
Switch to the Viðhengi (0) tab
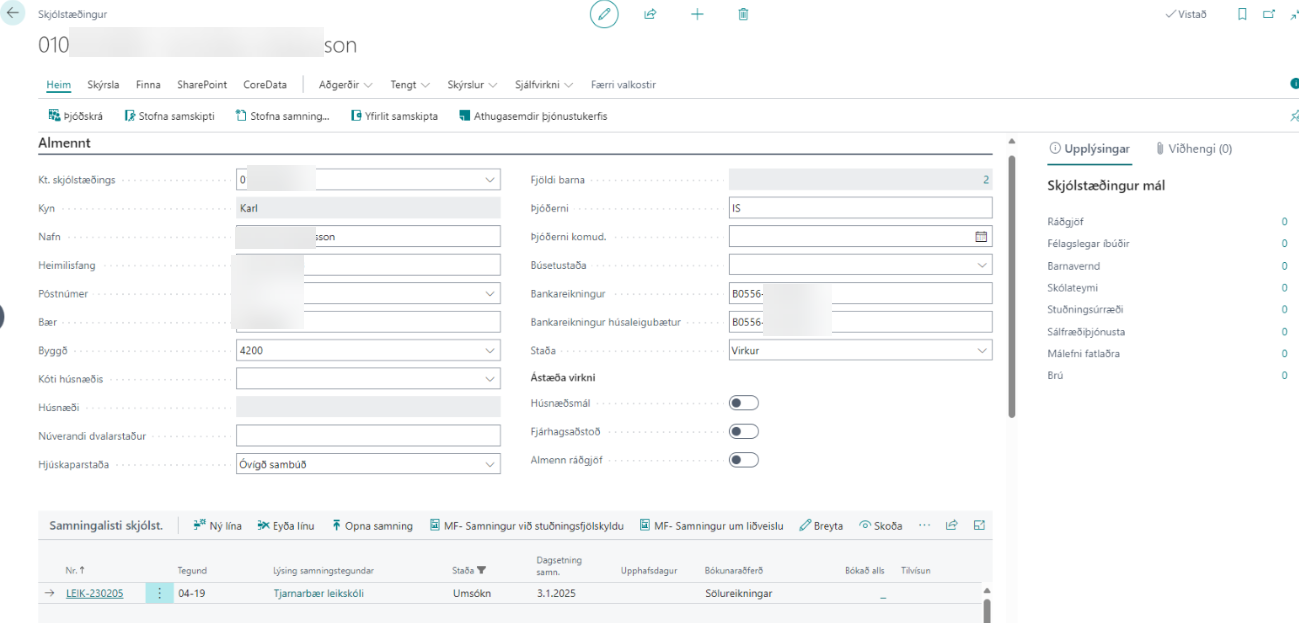point(1193,149)
